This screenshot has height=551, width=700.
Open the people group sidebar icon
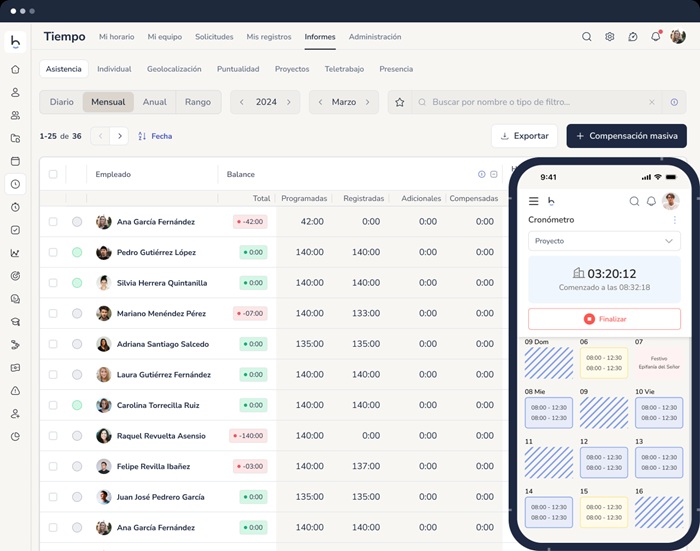tap(15, 115)
